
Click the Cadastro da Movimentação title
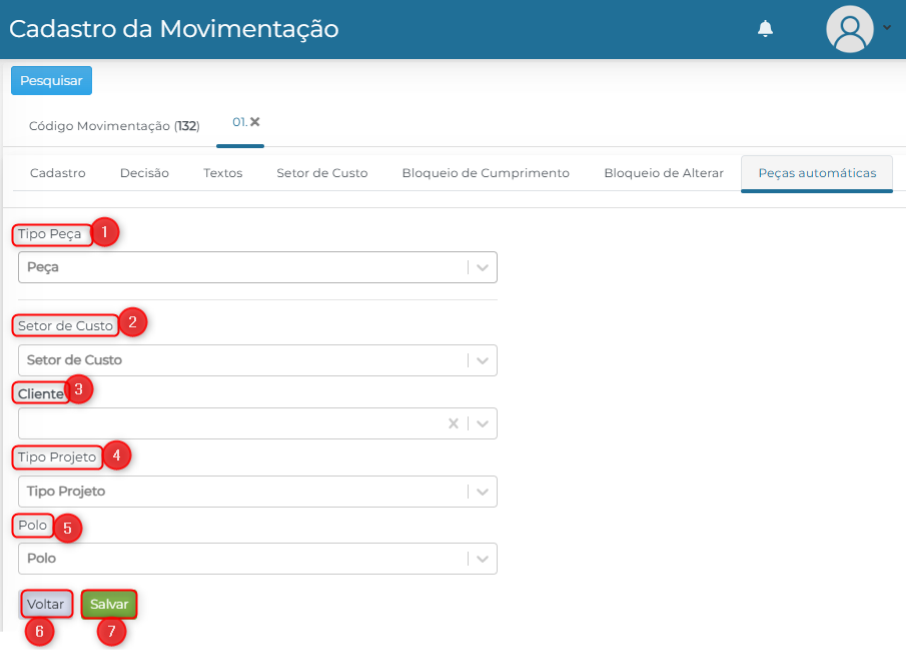[174, 29]
